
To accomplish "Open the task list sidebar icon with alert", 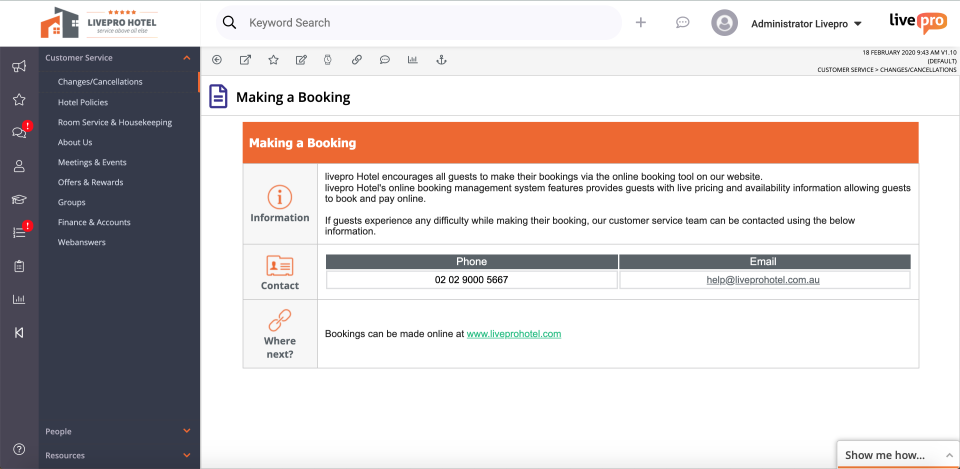I will (x=20, y=232).
